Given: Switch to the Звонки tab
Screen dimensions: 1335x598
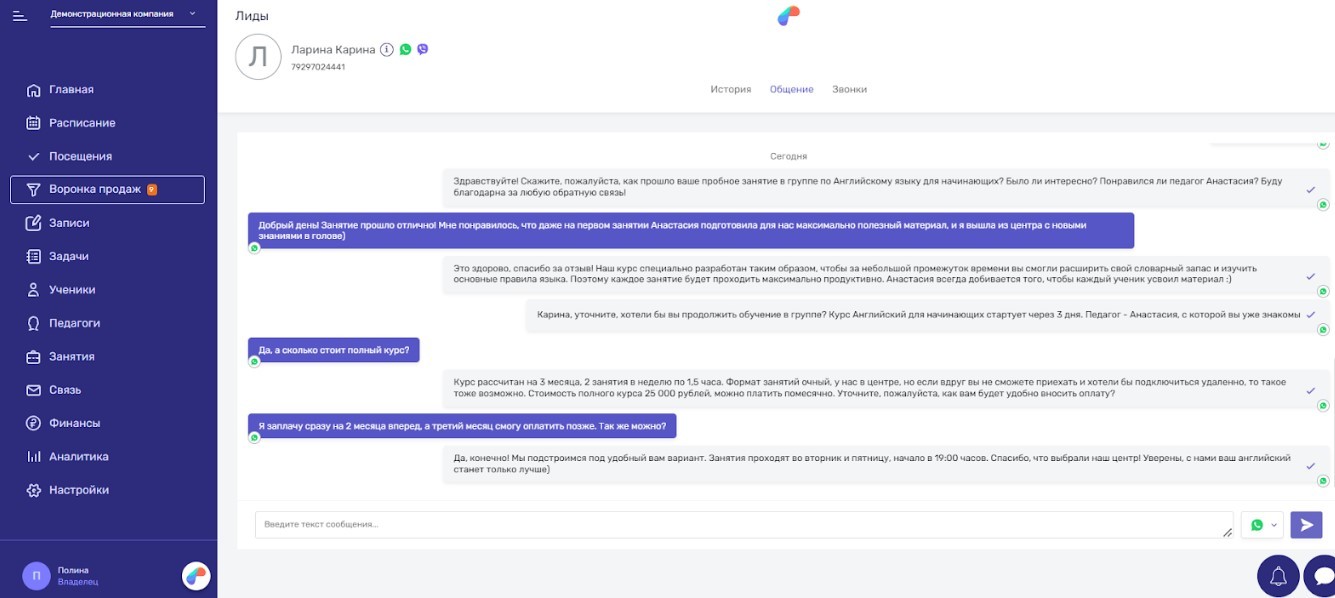Looking at the screenshot, I should click(x=849, y=89).
